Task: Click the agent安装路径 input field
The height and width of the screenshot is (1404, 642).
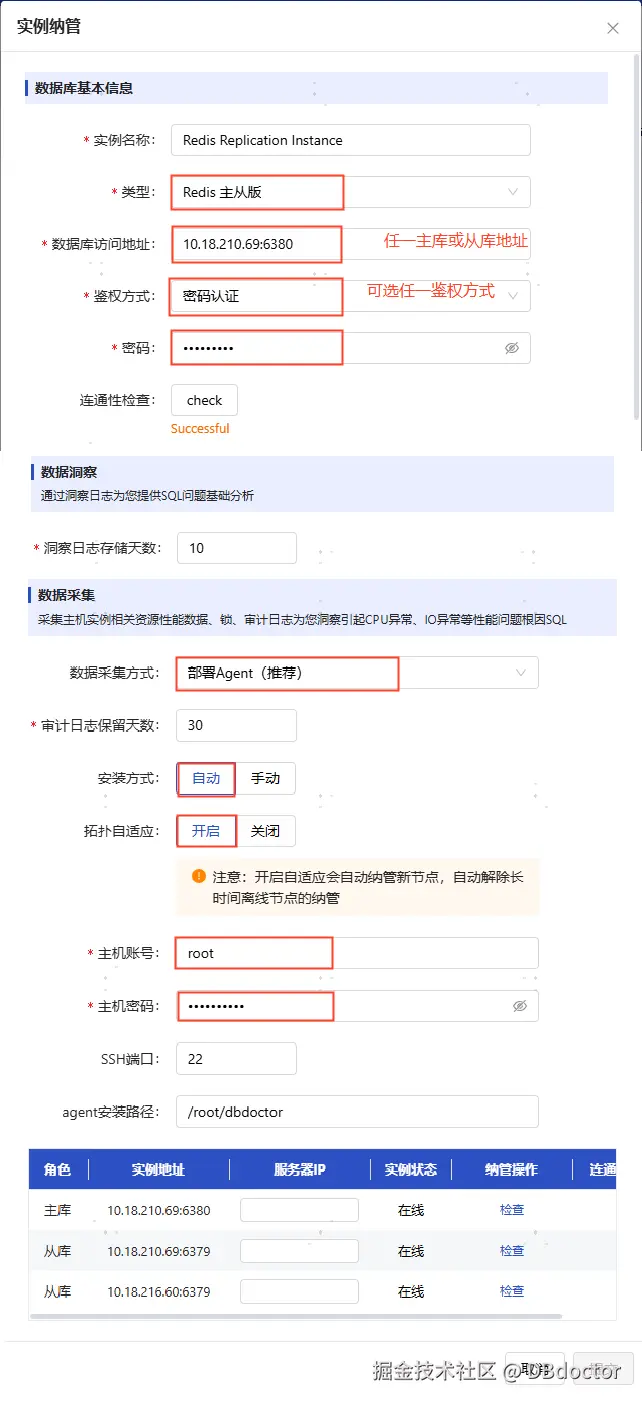Action: point(356,1111)
